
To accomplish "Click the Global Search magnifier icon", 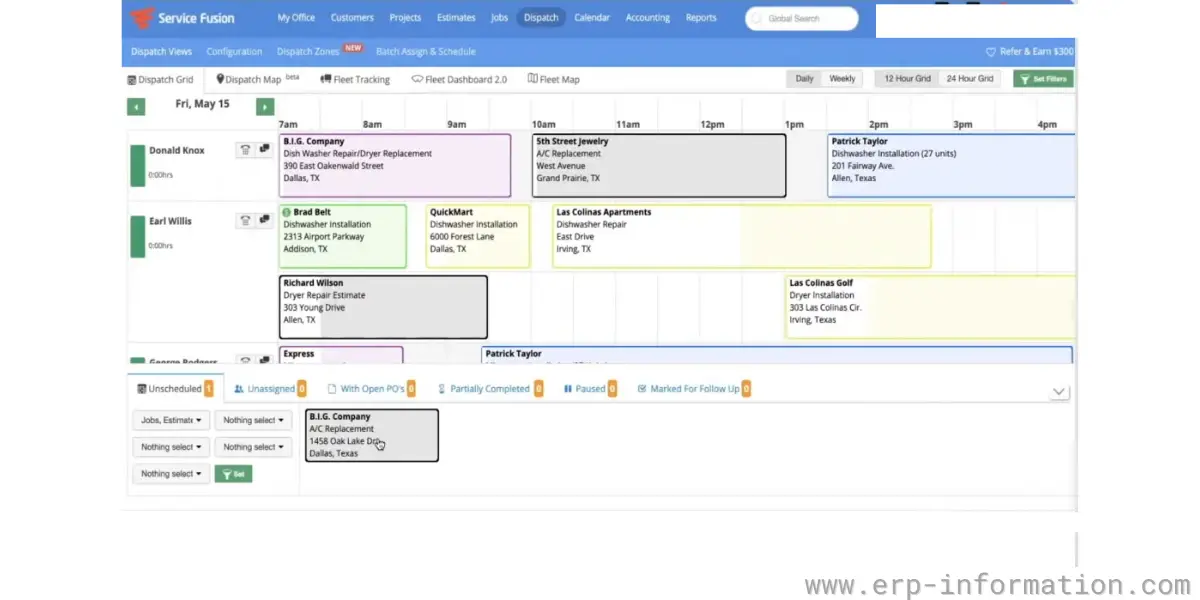I will [759, 18].
